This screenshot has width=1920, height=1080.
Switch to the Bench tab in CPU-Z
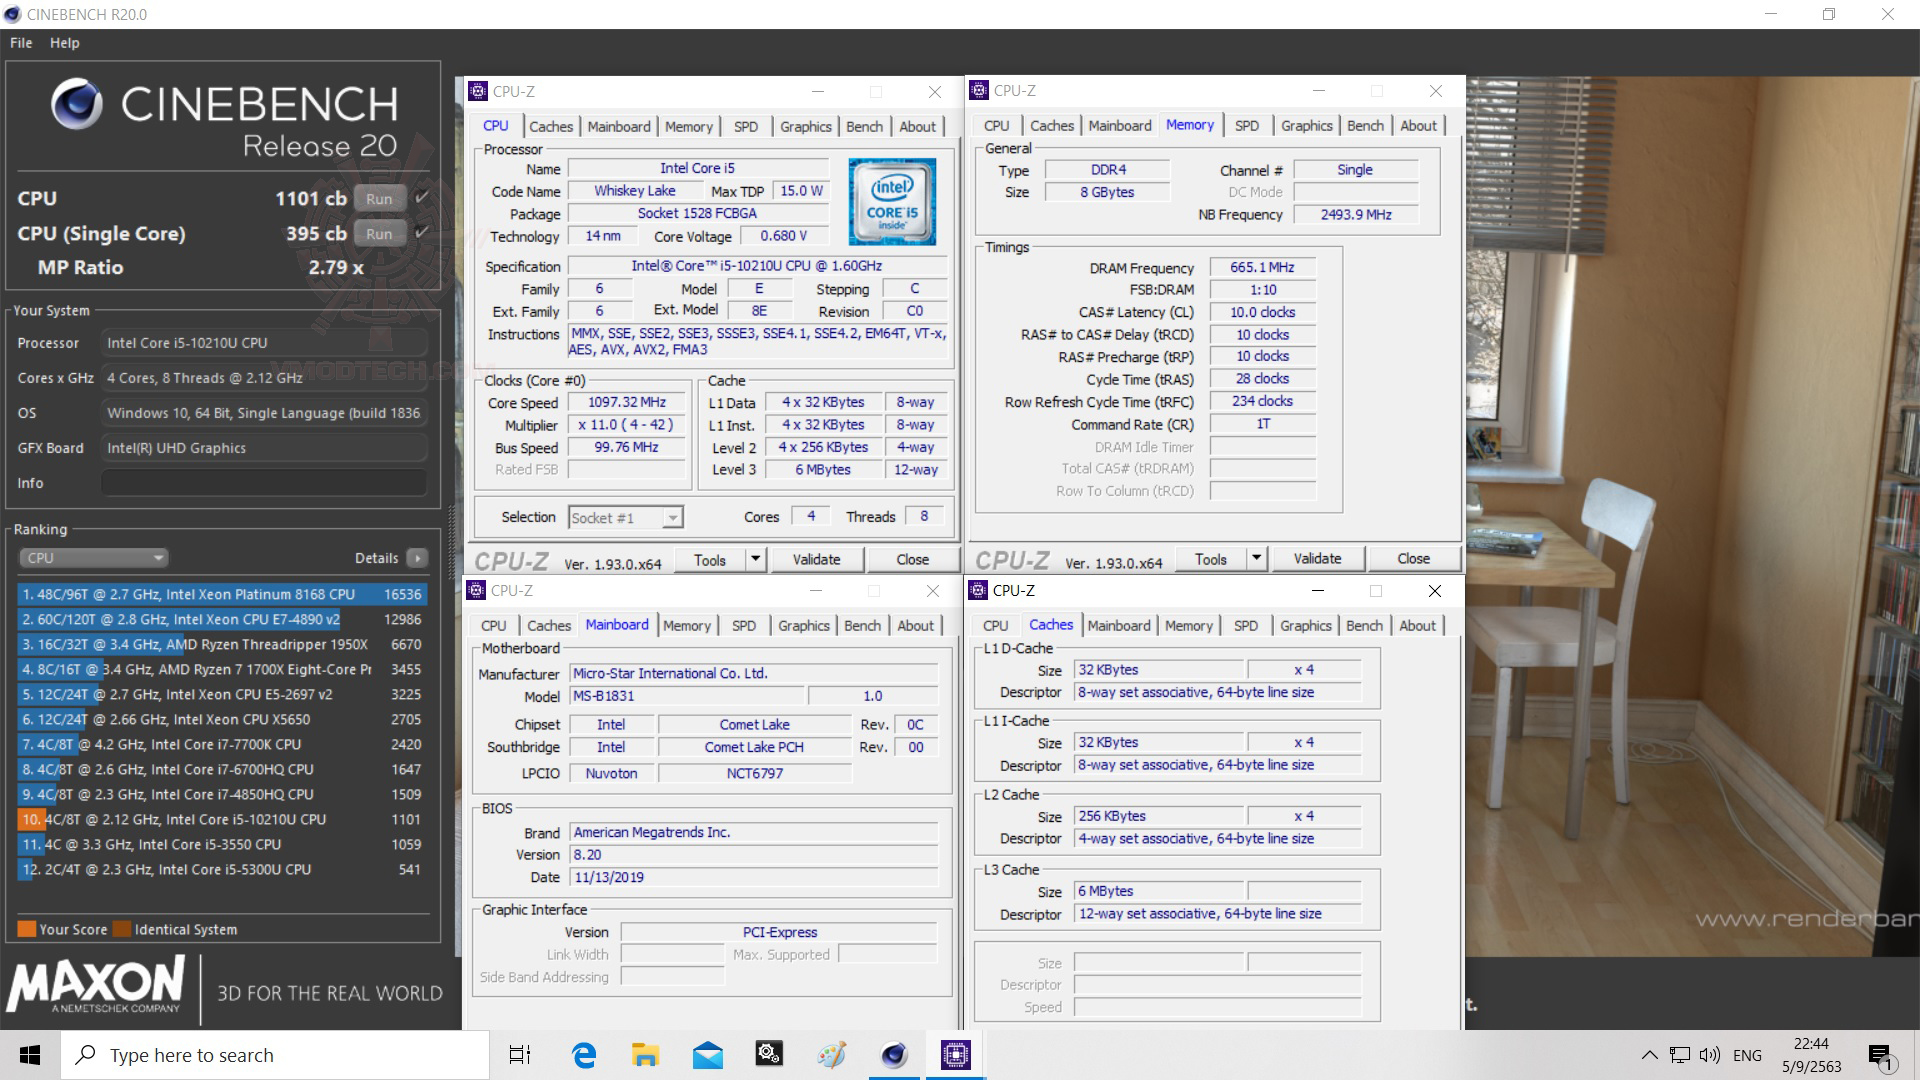[864, 126]
